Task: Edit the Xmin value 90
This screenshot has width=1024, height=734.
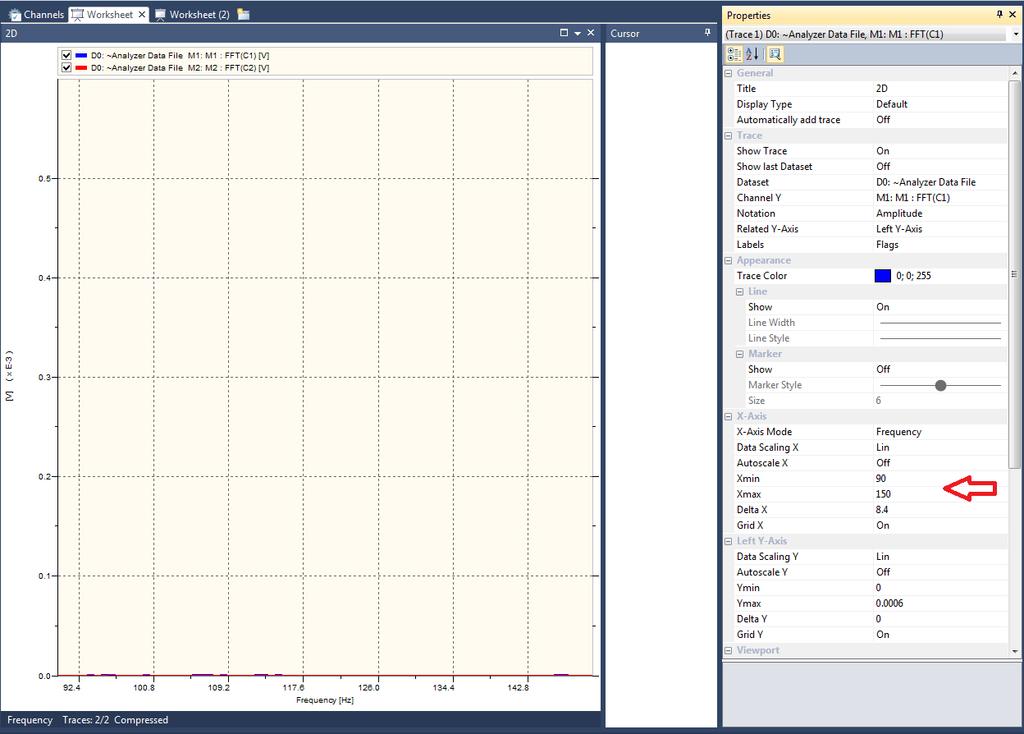Action: point(940,479)
